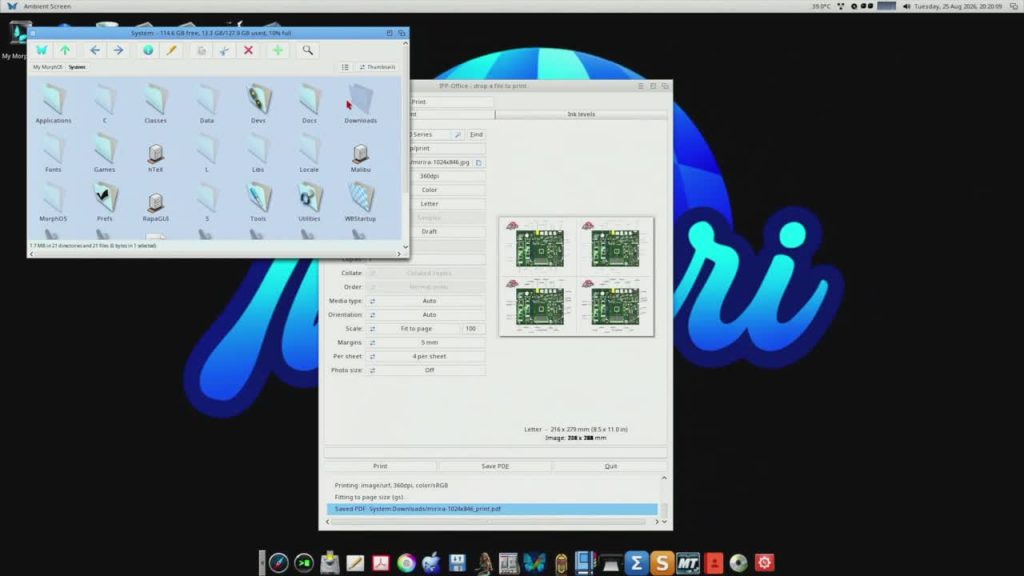
Task: Click the volume speaker icon in top bar
Action: click(906, 6)
